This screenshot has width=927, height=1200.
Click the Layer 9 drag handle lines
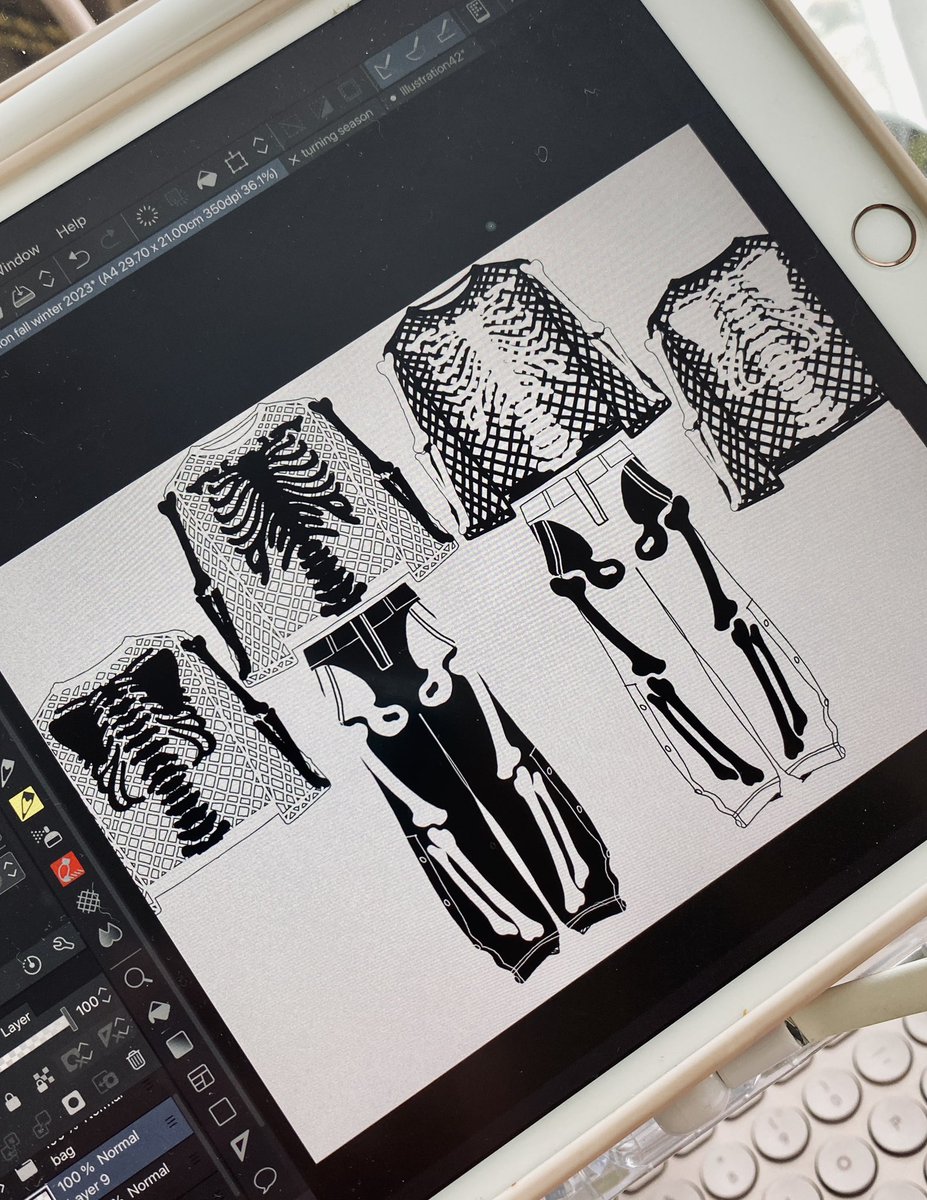(x=171, y=1121)
